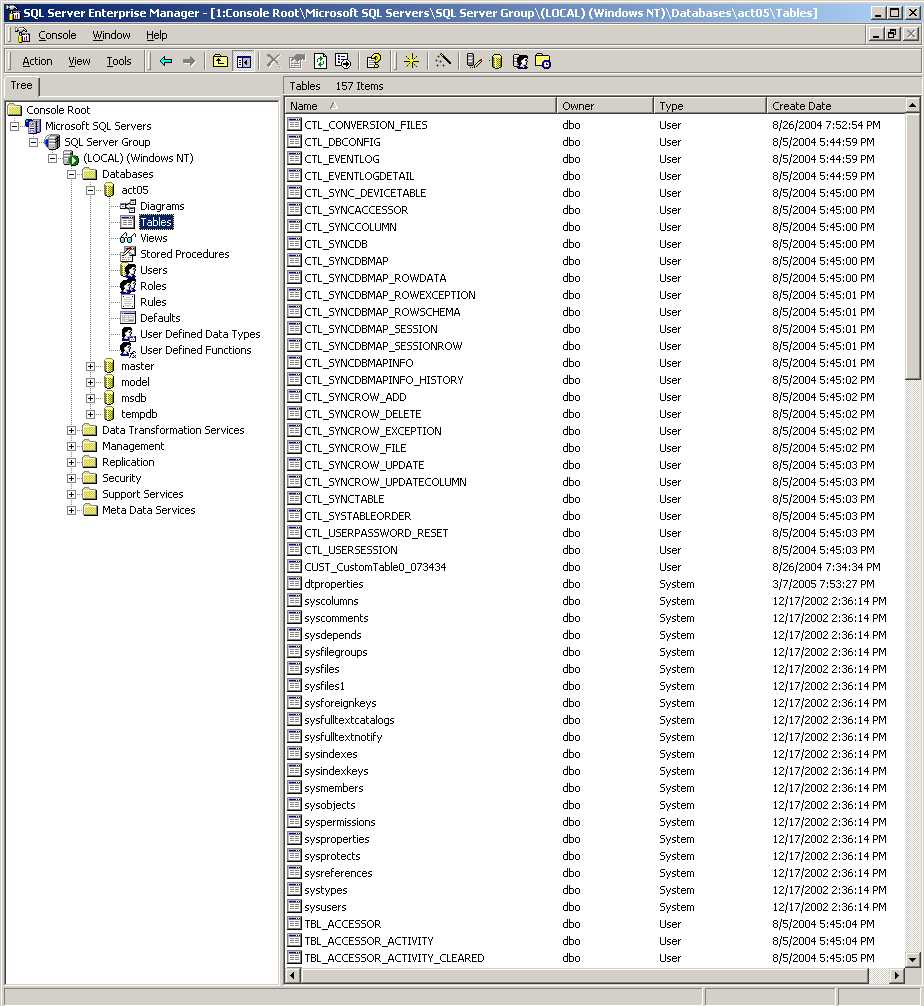Sort by the Name column header
This screenshot has height=1006, width=924.
pos(420,106)
